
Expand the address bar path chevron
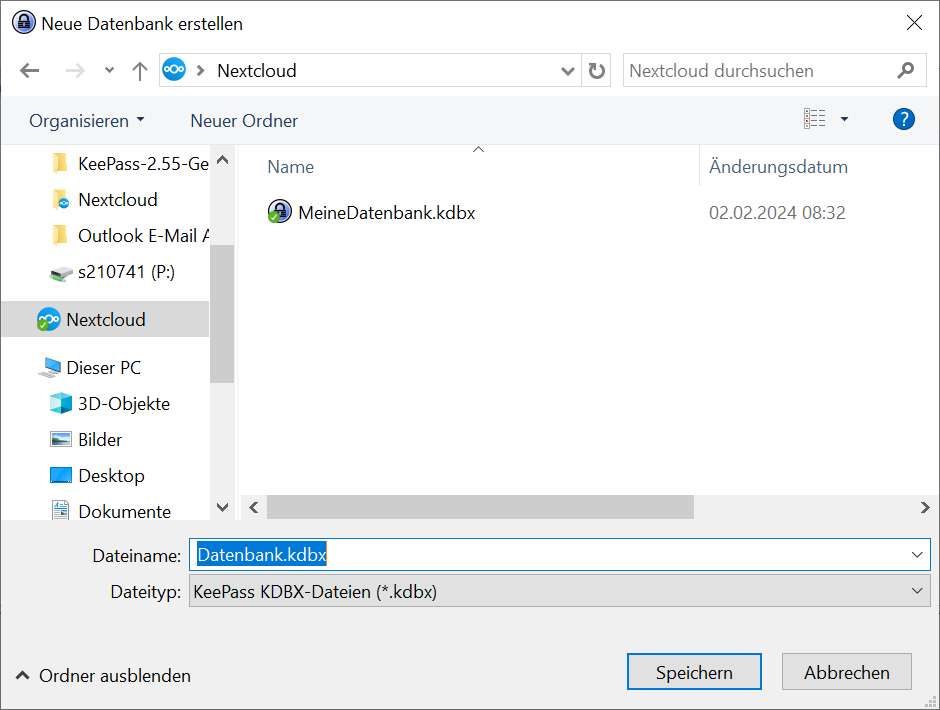[201, 71]
